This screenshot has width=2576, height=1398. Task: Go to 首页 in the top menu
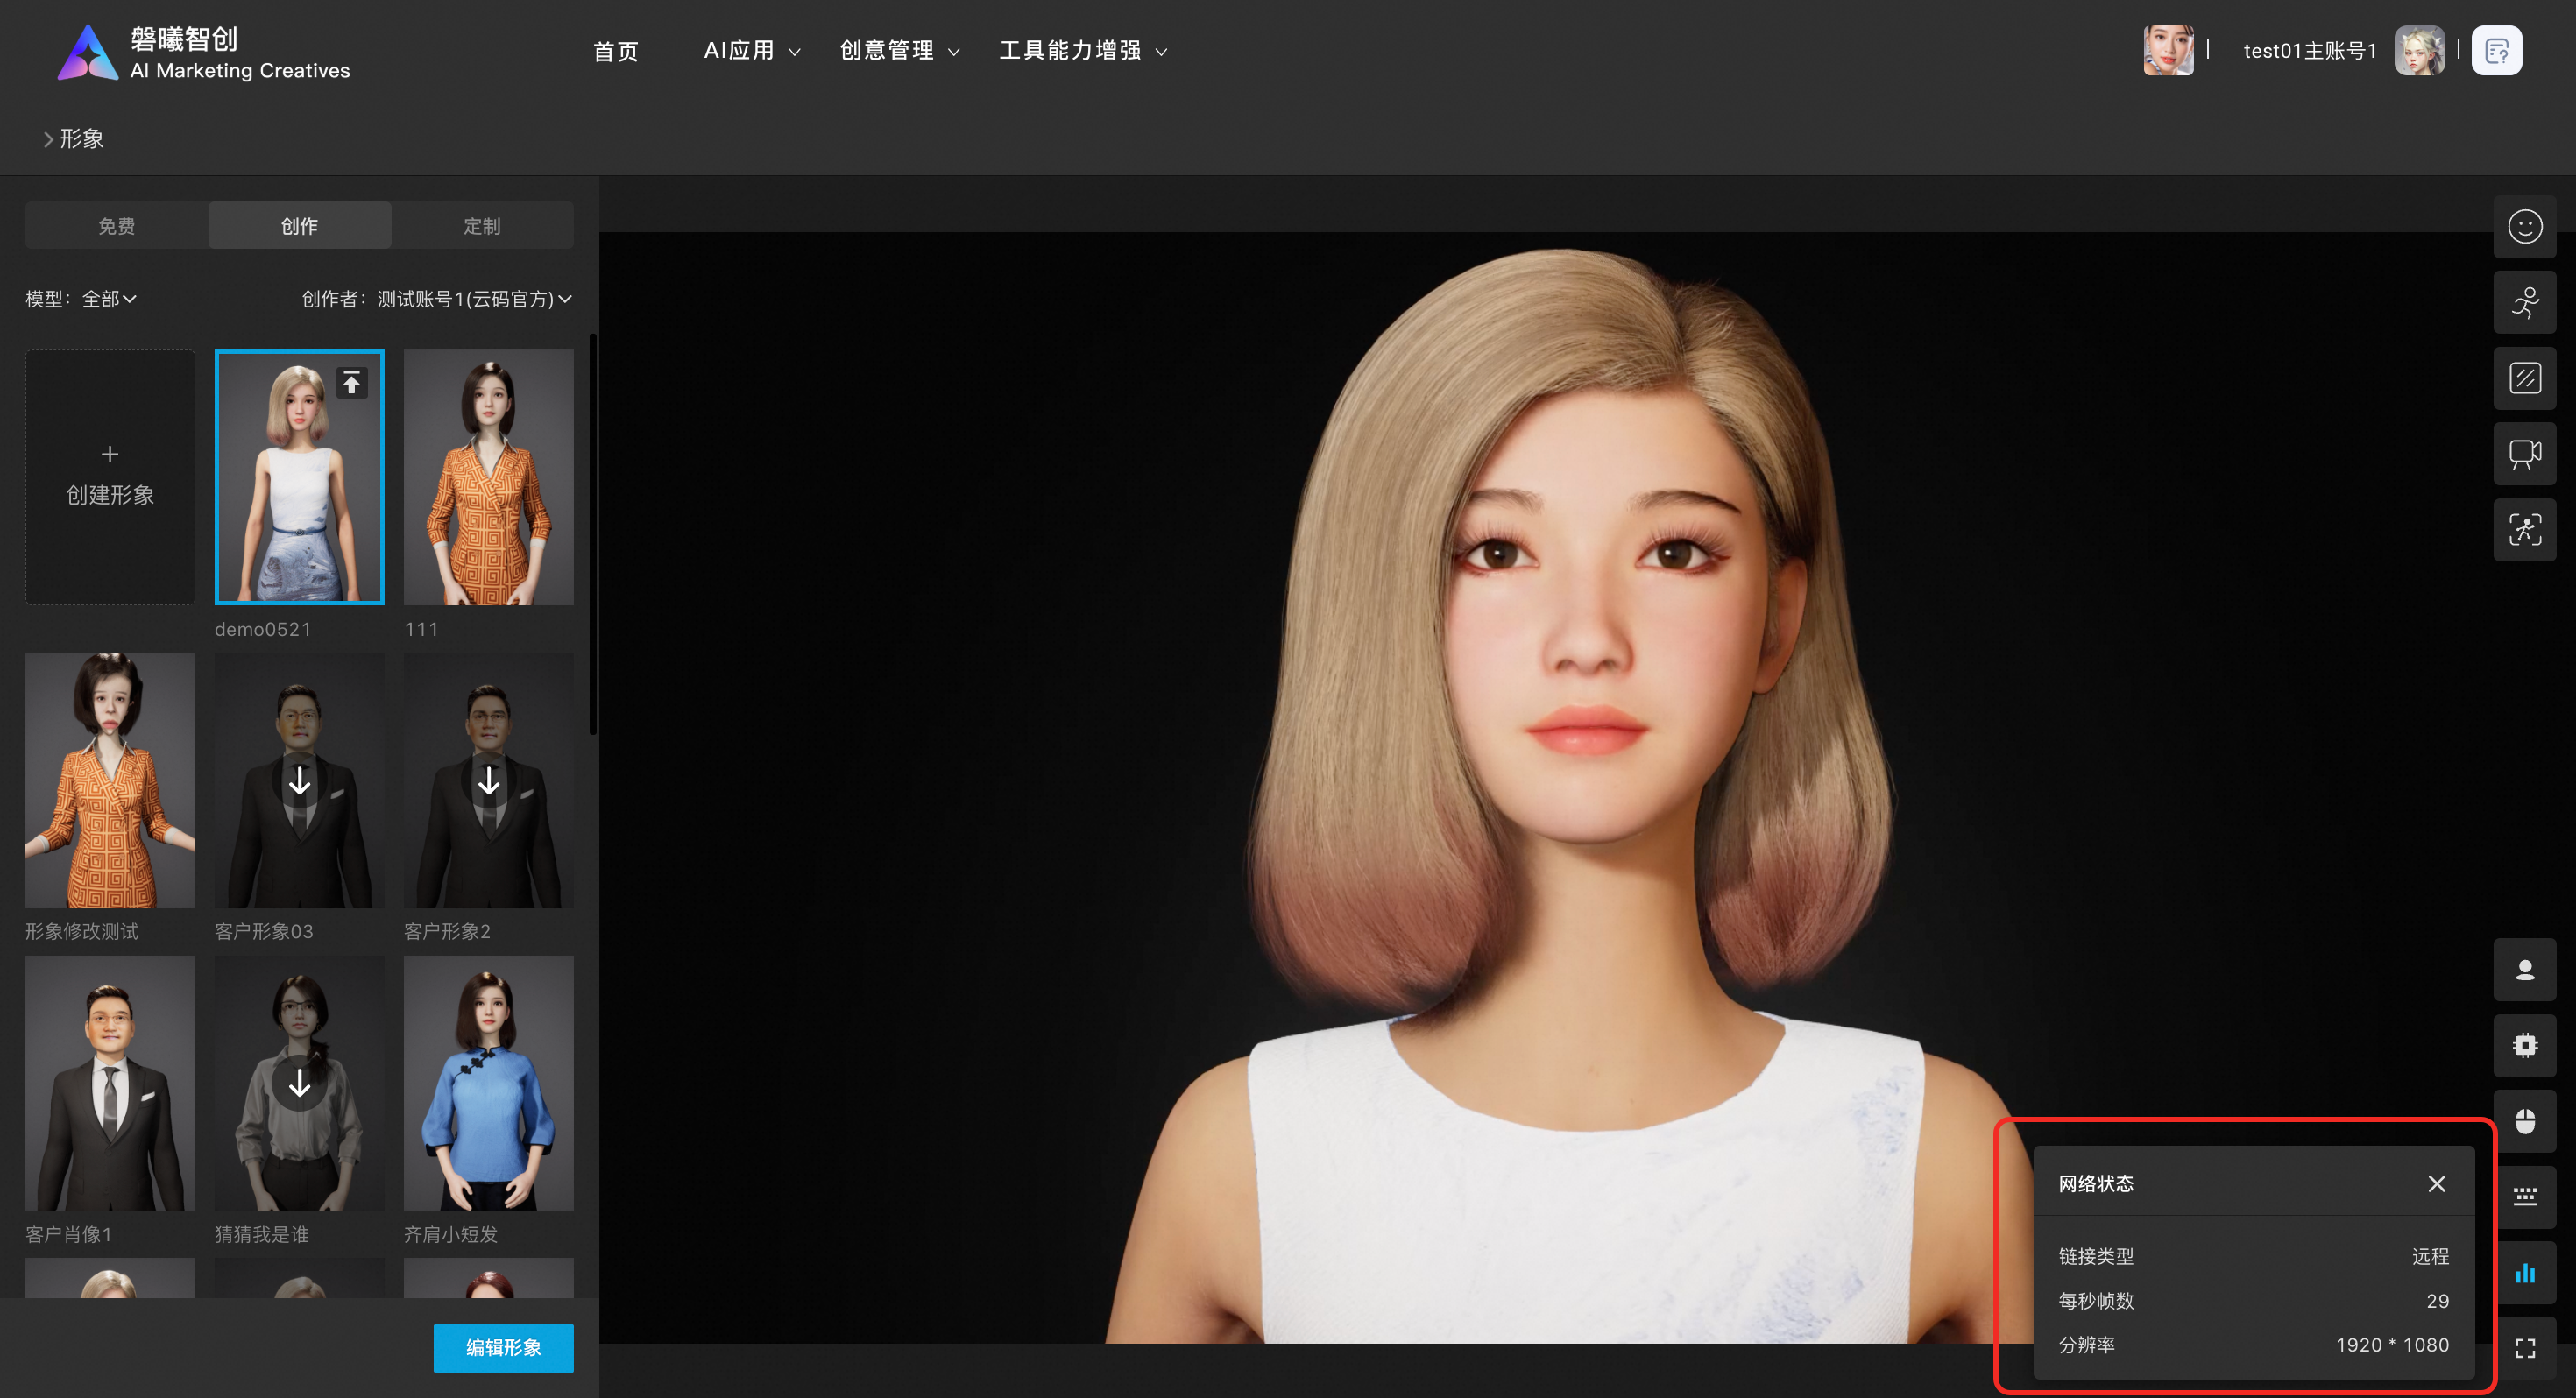pos(615,51)
